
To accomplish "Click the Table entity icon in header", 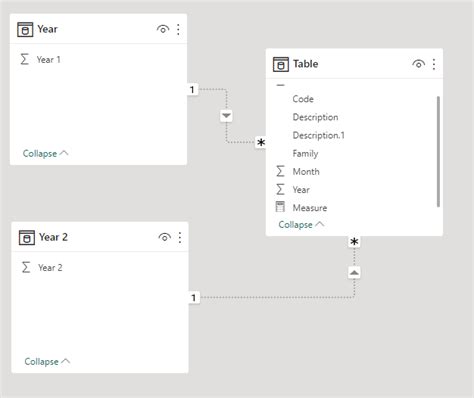I will tap(281, 64).
